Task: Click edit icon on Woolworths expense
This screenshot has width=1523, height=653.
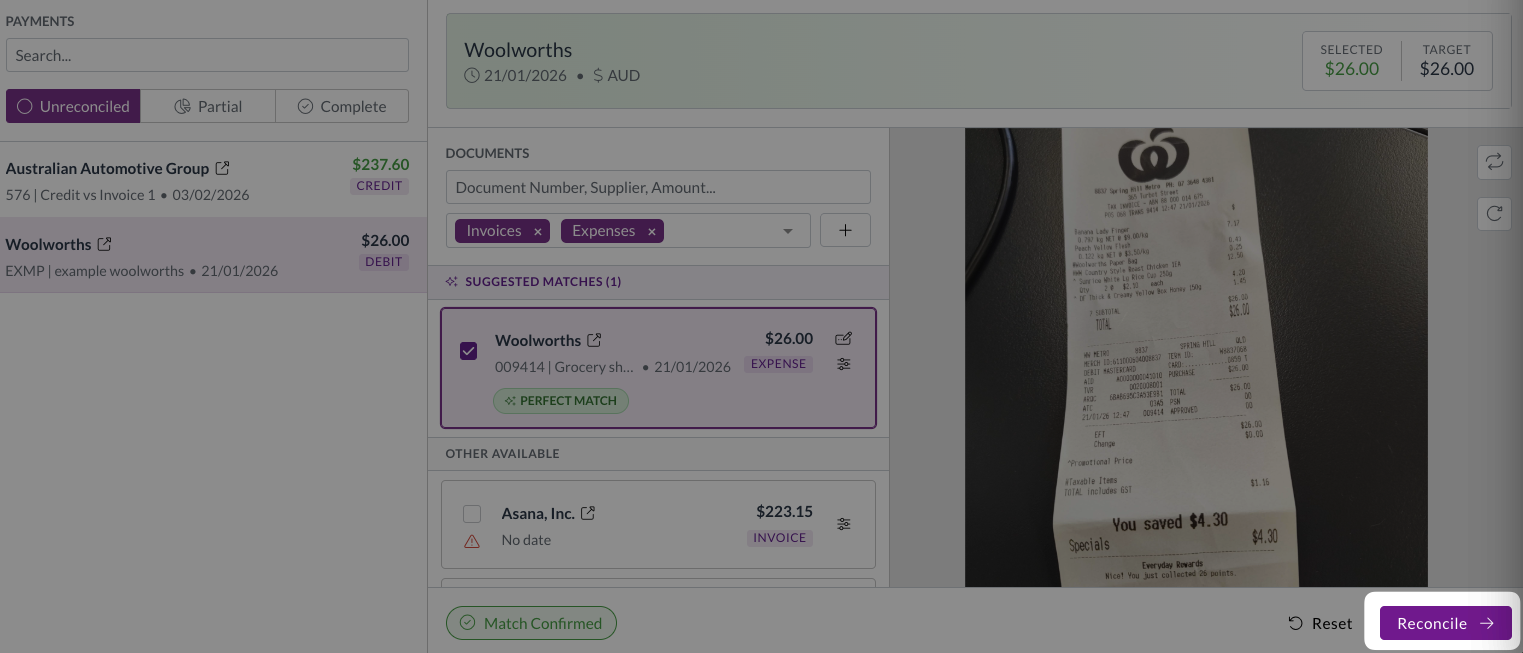Action: point(843,339)
